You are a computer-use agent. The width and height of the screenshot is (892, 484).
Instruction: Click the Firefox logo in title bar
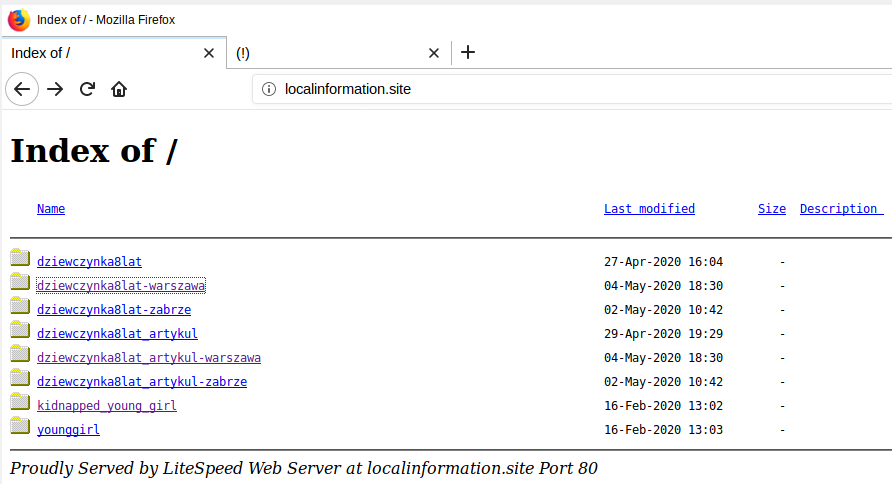click(19, 19)
